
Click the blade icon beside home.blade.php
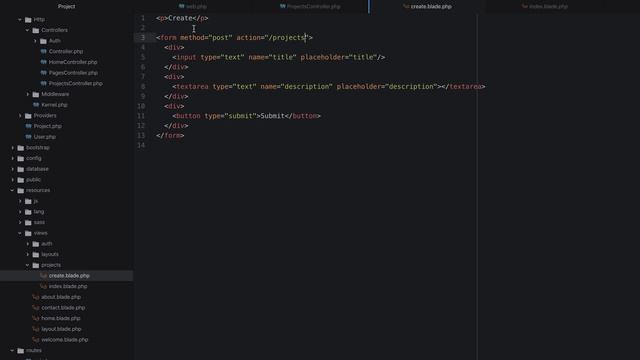pyautogui.click(x=36, y=318)
